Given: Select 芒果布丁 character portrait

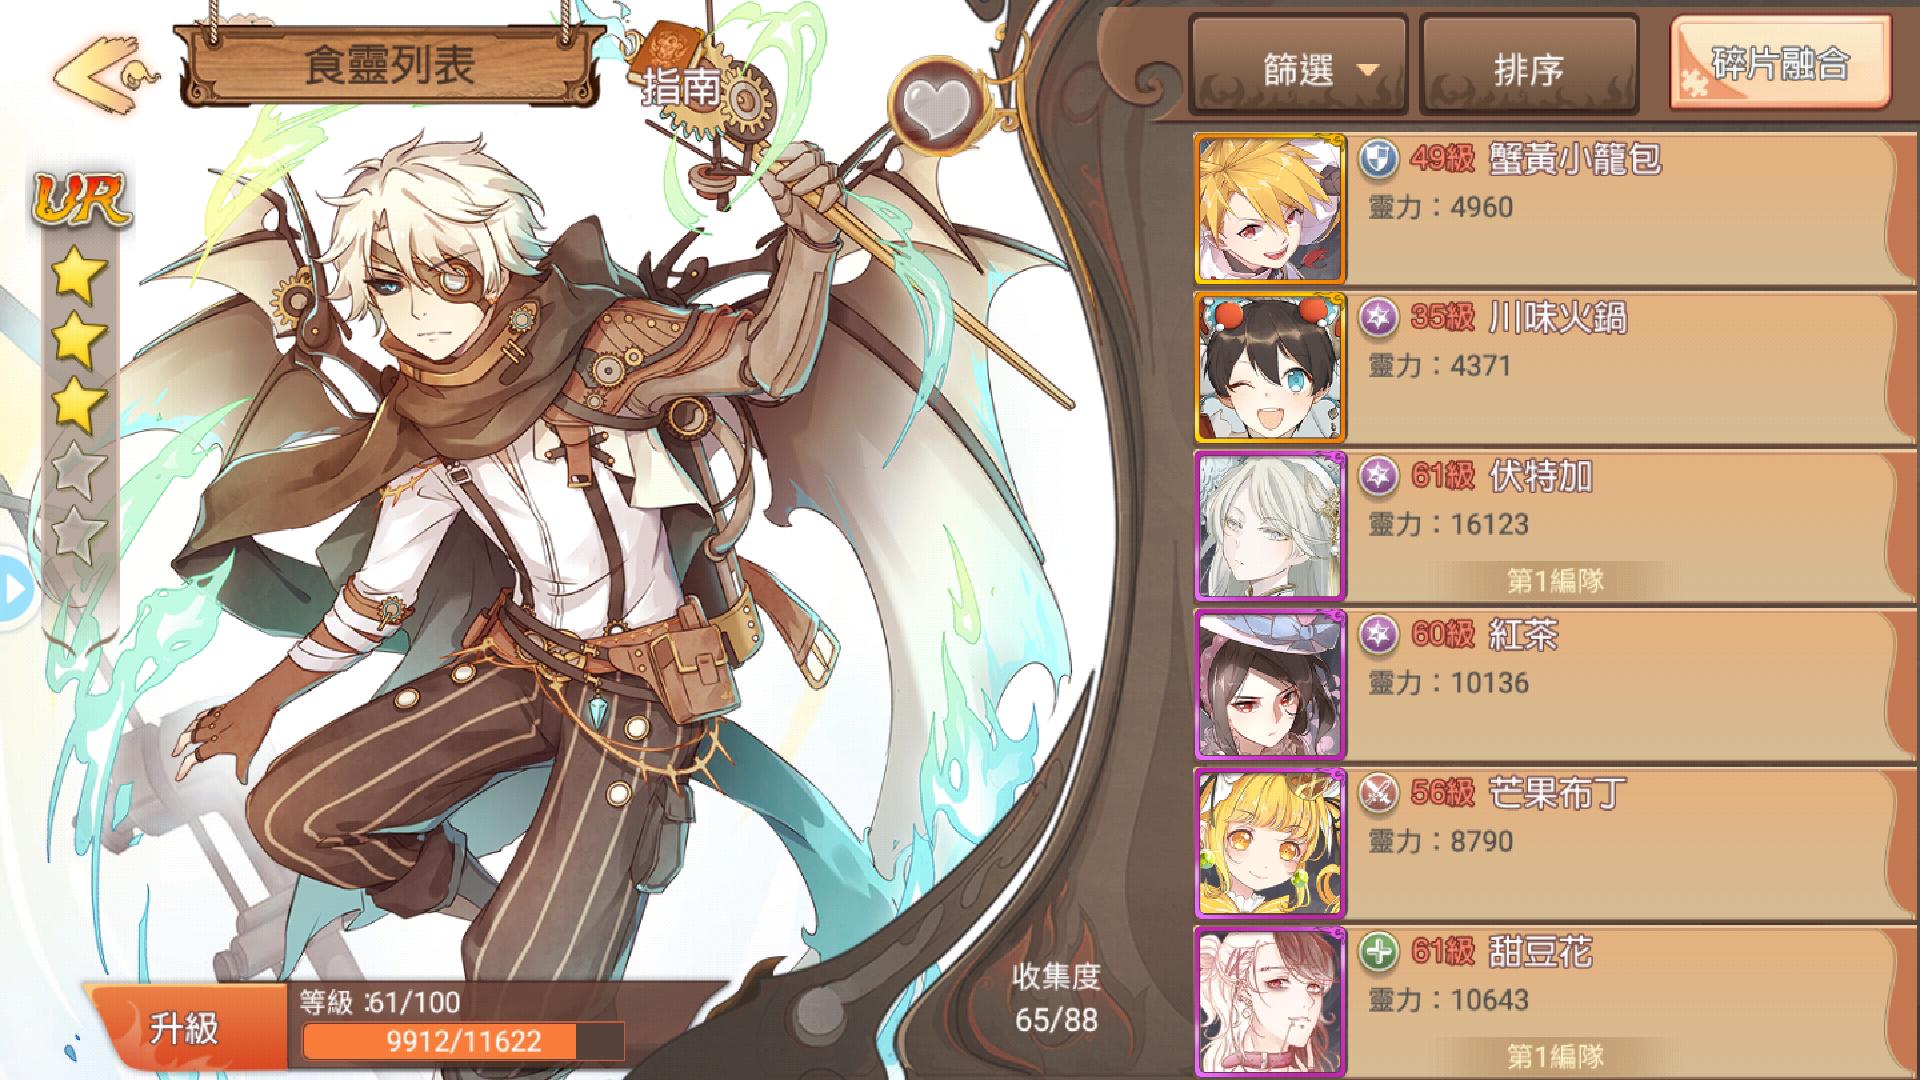Looking at the screenshot, I should click(x=1270, y=843).
